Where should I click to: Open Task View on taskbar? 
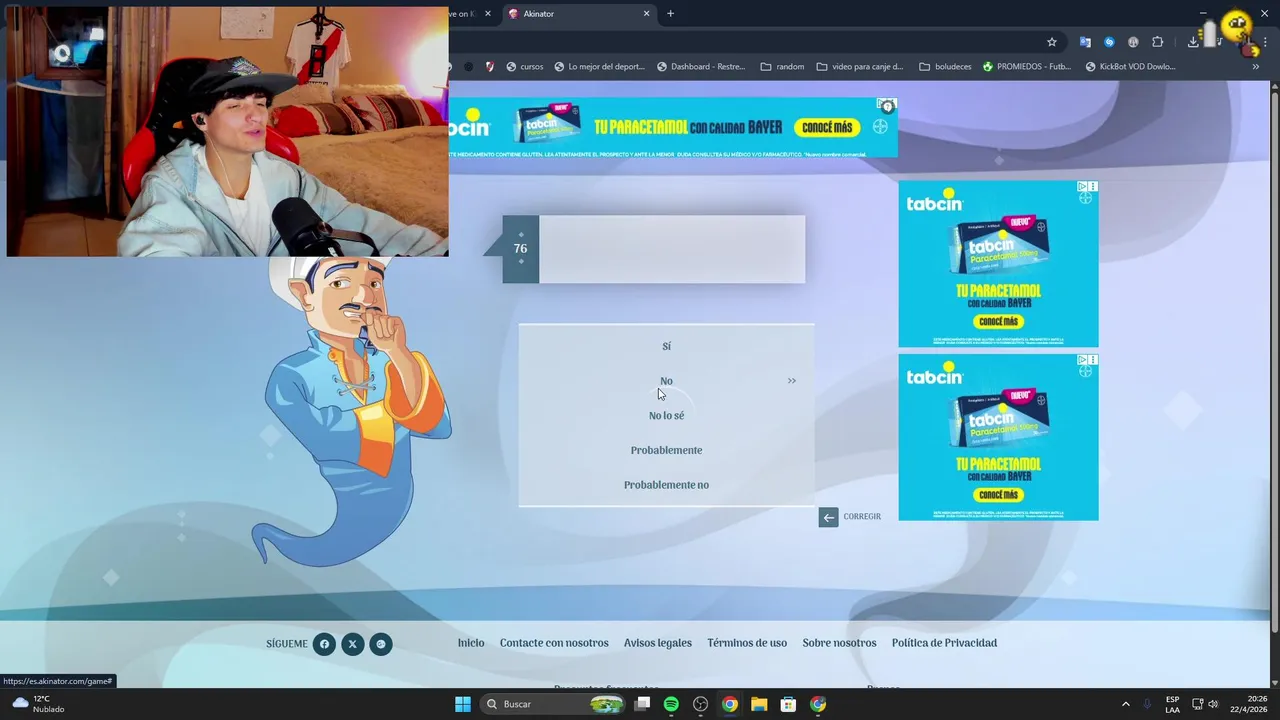(642, 704)
